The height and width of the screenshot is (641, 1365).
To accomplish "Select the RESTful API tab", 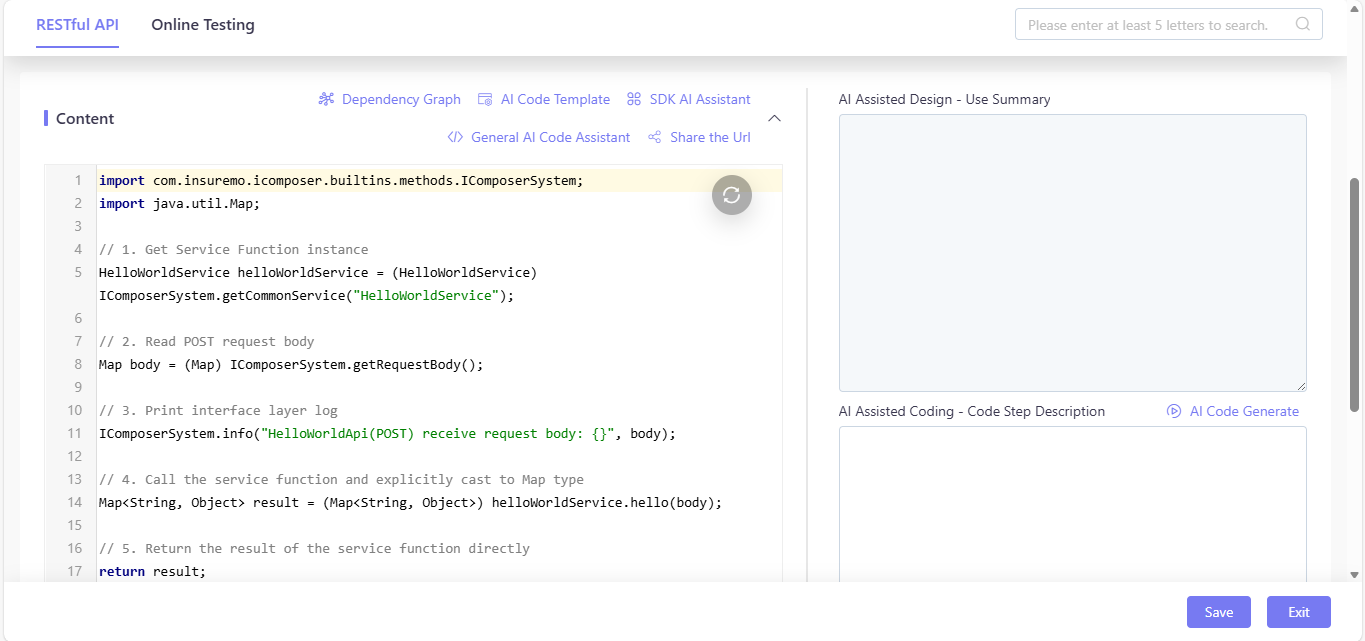I will point(77,25).
